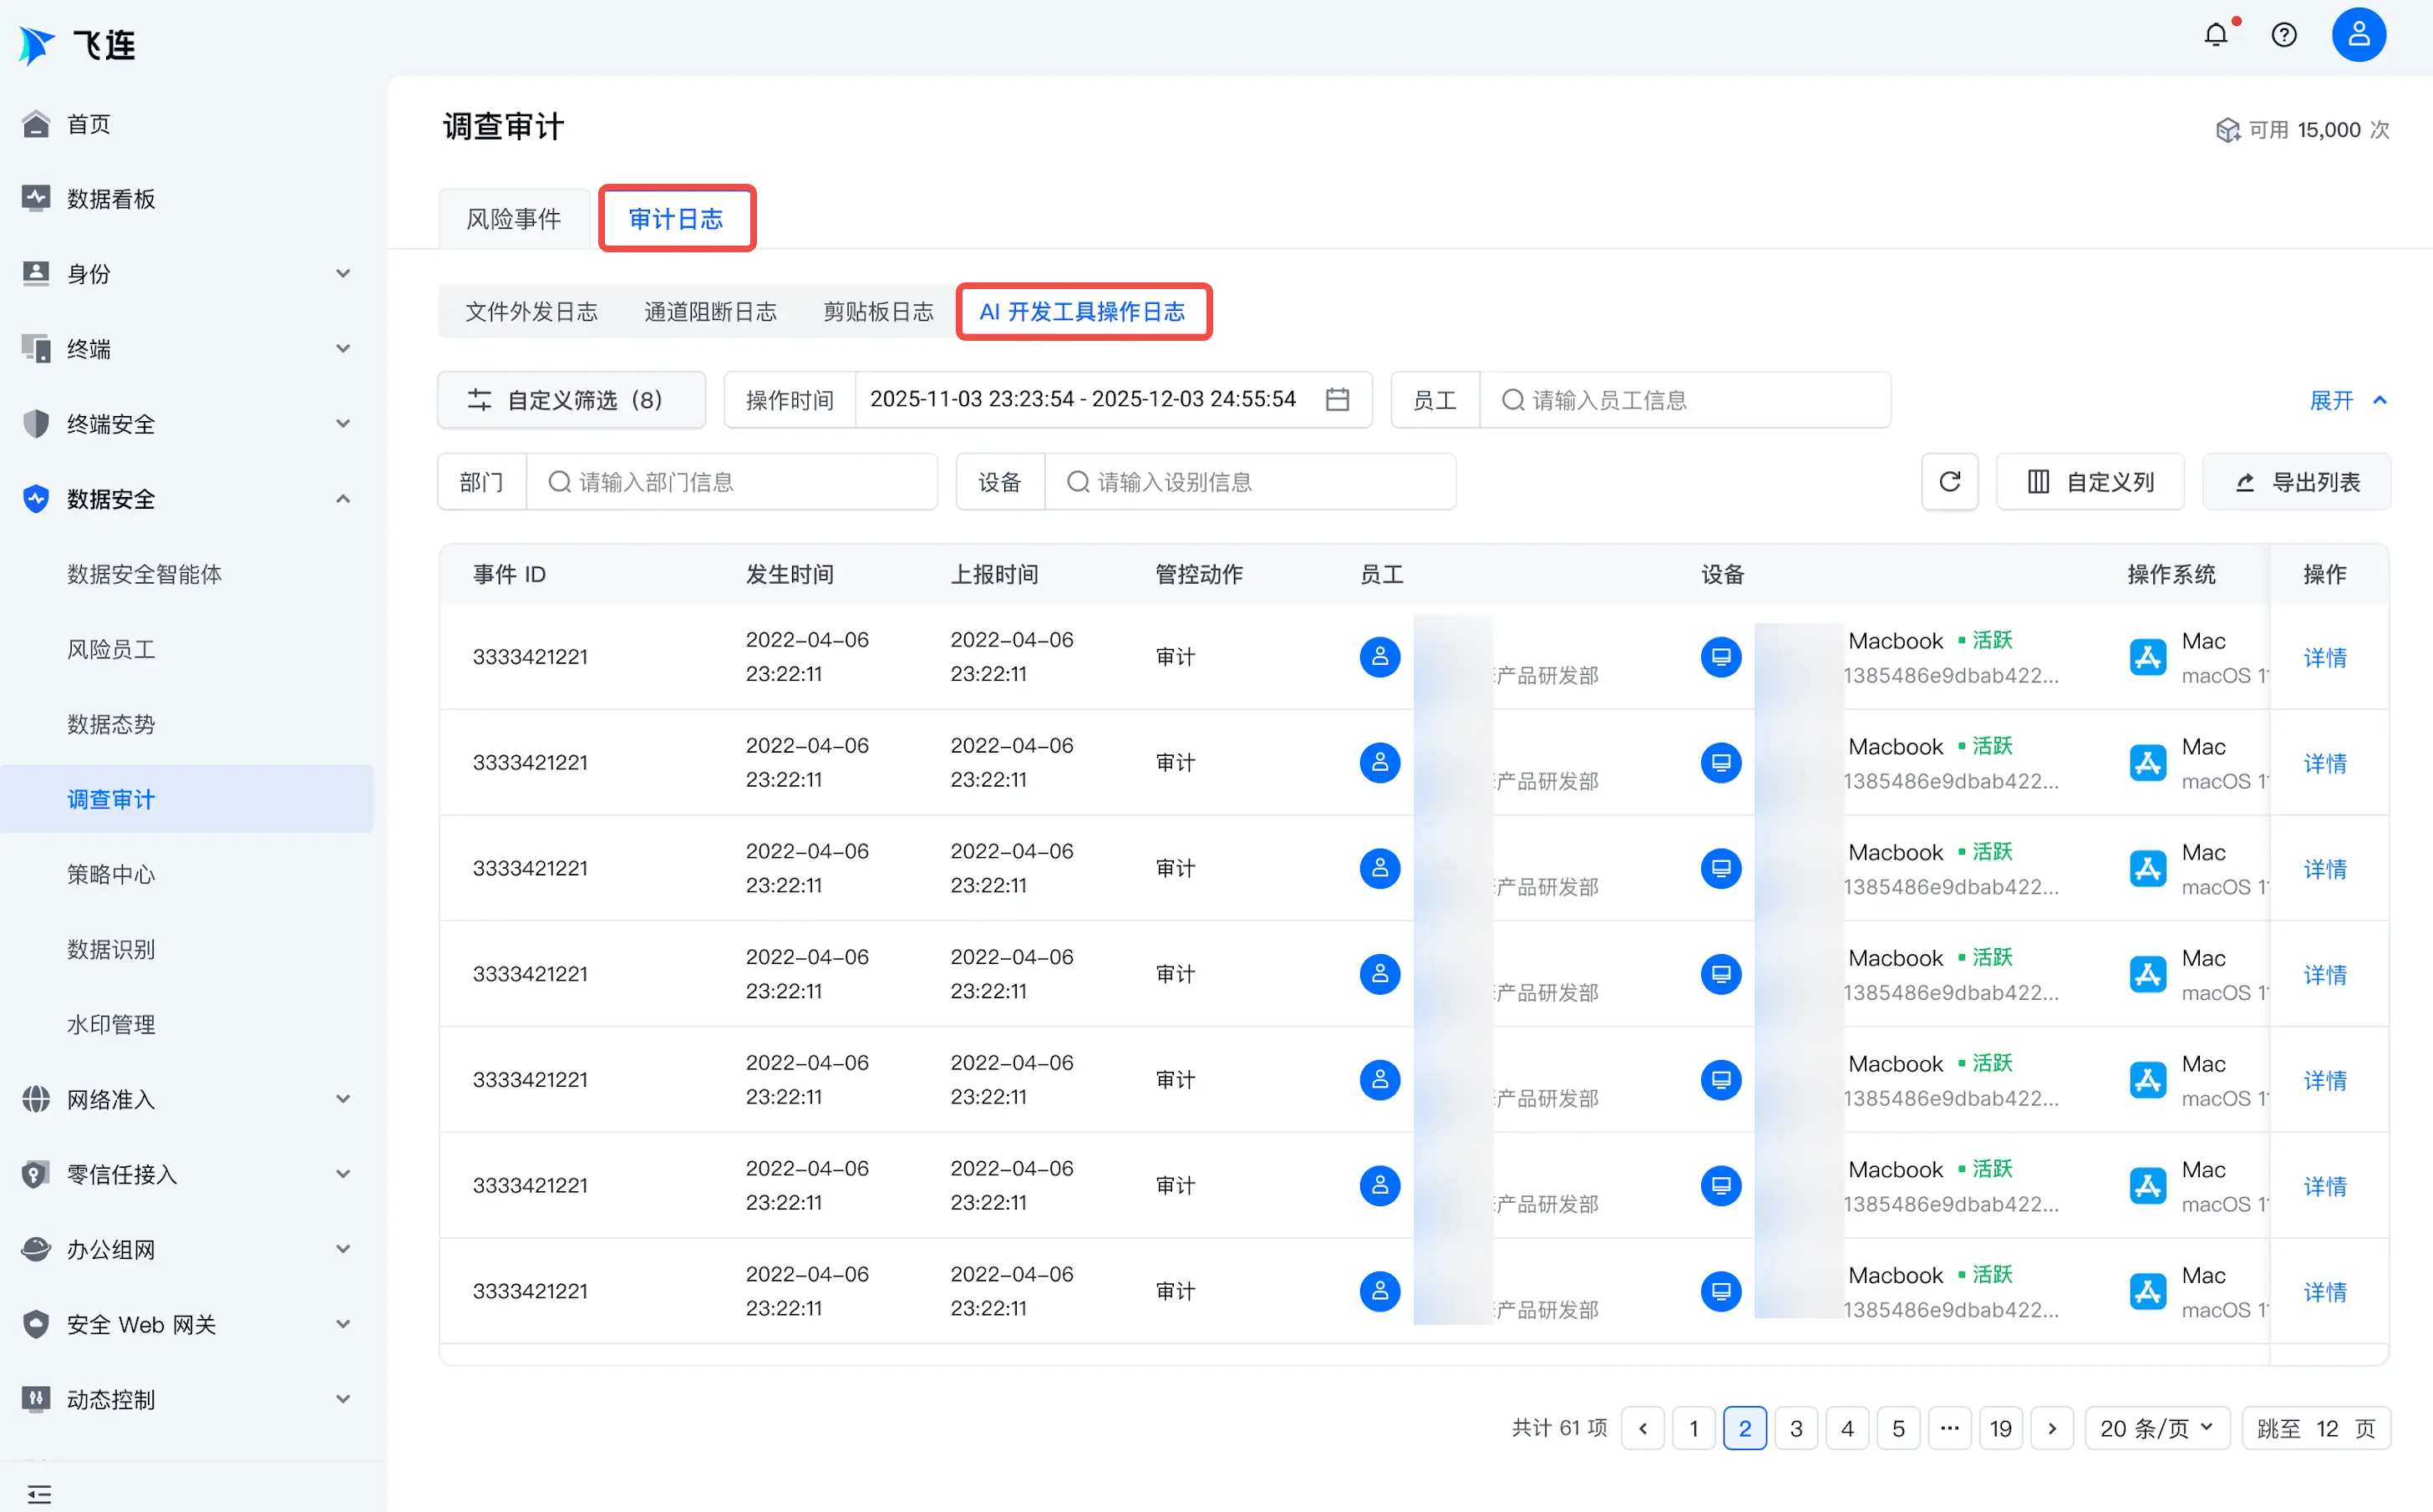Image resolution: width=2433 pixels, height=1512 pixels.
Task: Select the 文件外发日志 sub-tab
Action: 531,312
